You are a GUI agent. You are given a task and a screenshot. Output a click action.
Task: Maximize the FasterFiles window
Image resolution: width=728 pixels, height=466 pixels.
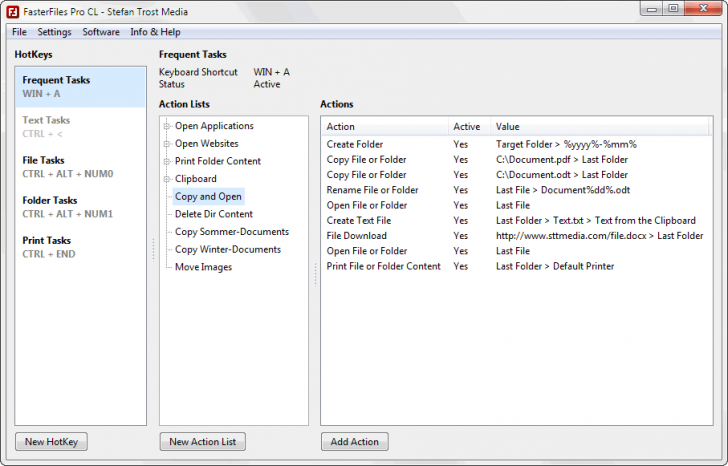tap(673, 9)
